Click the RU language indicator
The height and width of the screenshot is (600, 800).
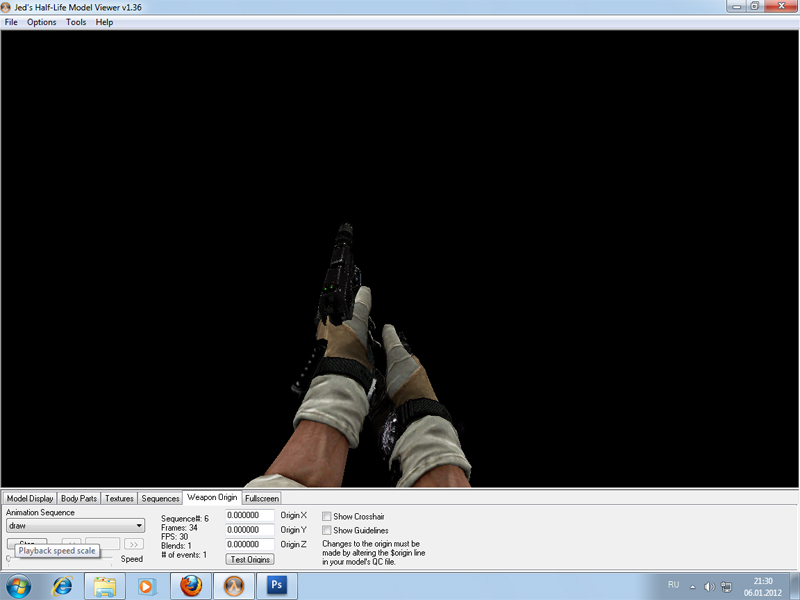point(673,585)
